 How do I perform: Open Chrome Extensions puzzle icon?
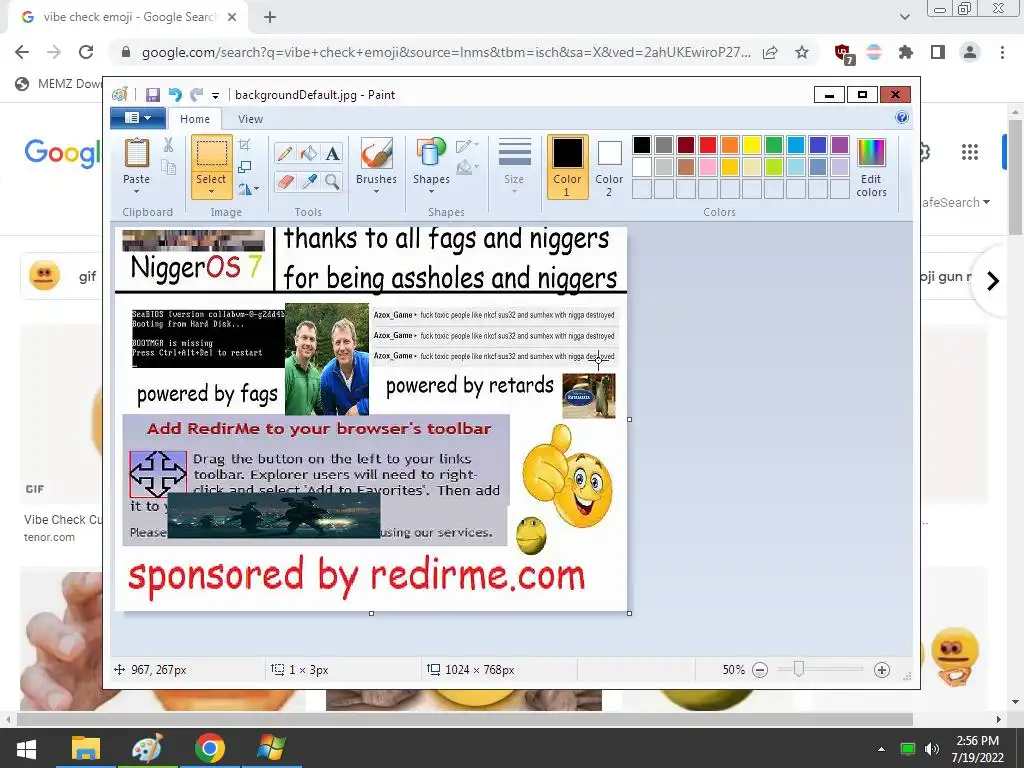906,52
